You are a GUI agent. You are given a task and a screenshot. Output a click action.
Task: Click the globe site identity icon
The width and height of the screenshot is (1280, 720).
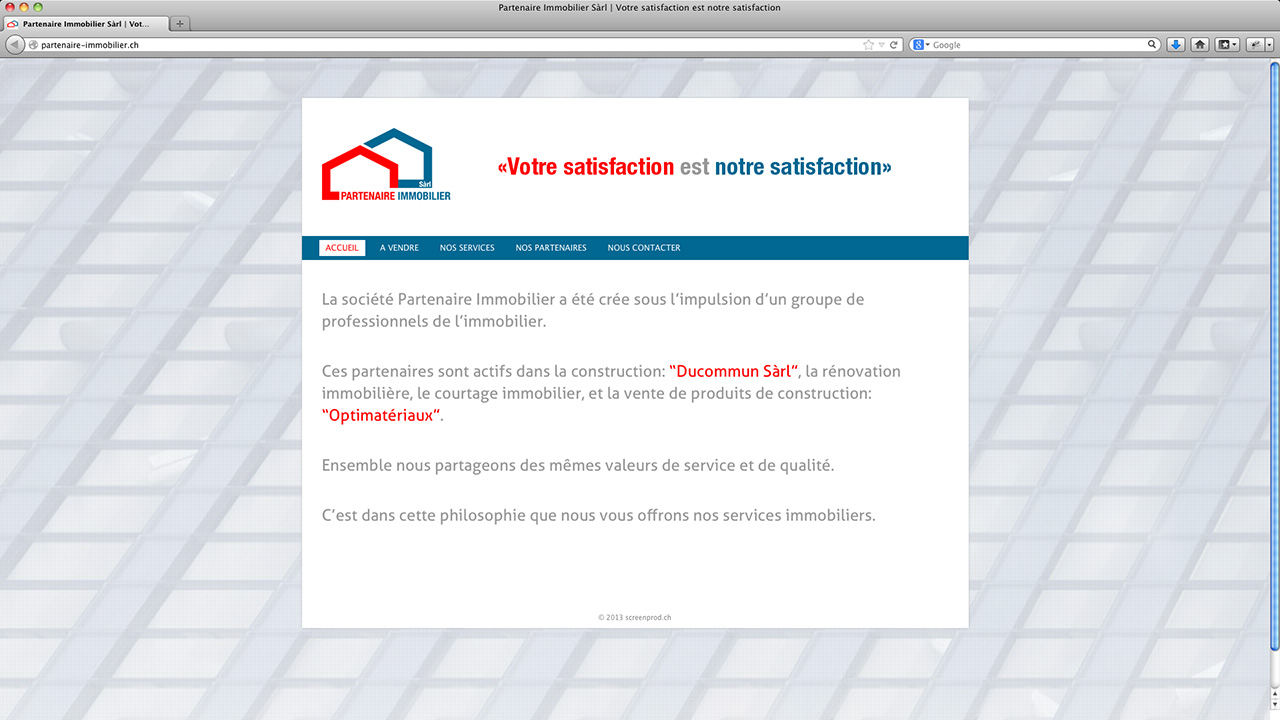(x=33, y=45)
